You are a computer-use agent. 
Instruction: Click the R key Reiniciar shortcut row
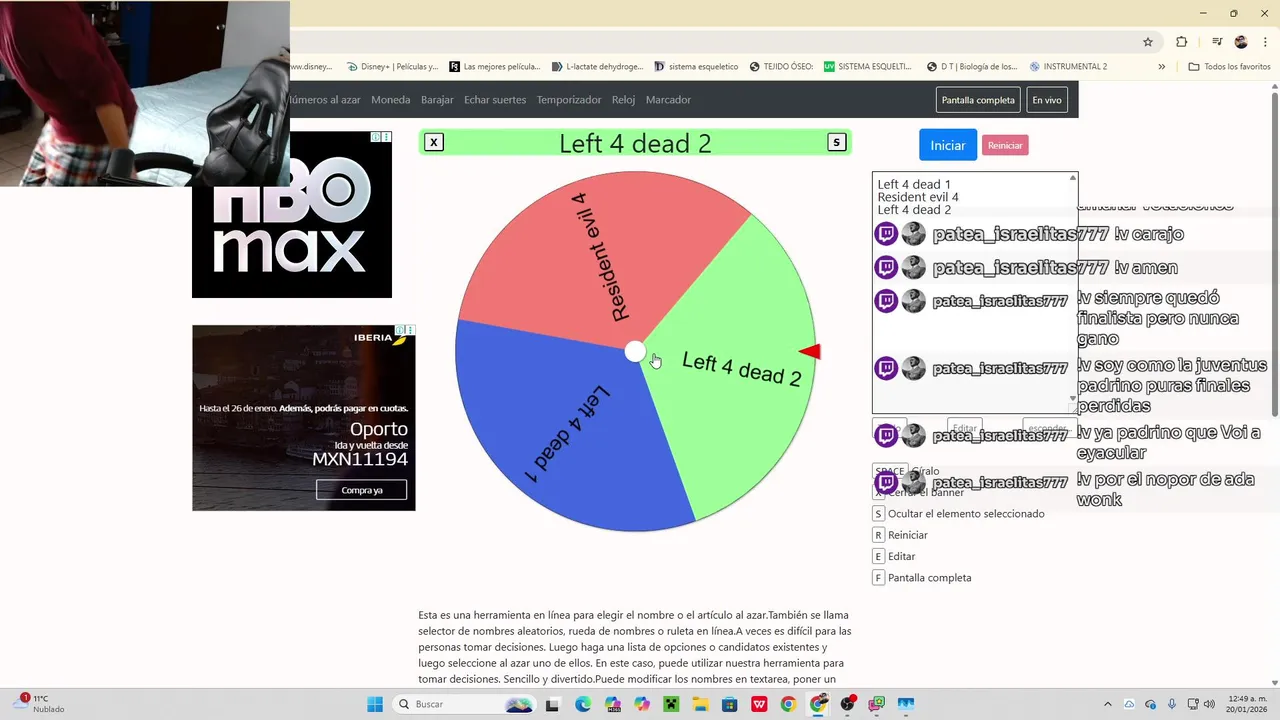[x=901, y=535]
